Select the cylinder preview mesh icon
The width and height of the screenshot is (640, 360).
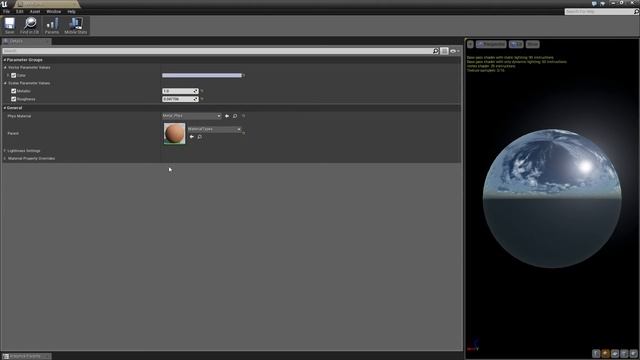tap(596, 353)
